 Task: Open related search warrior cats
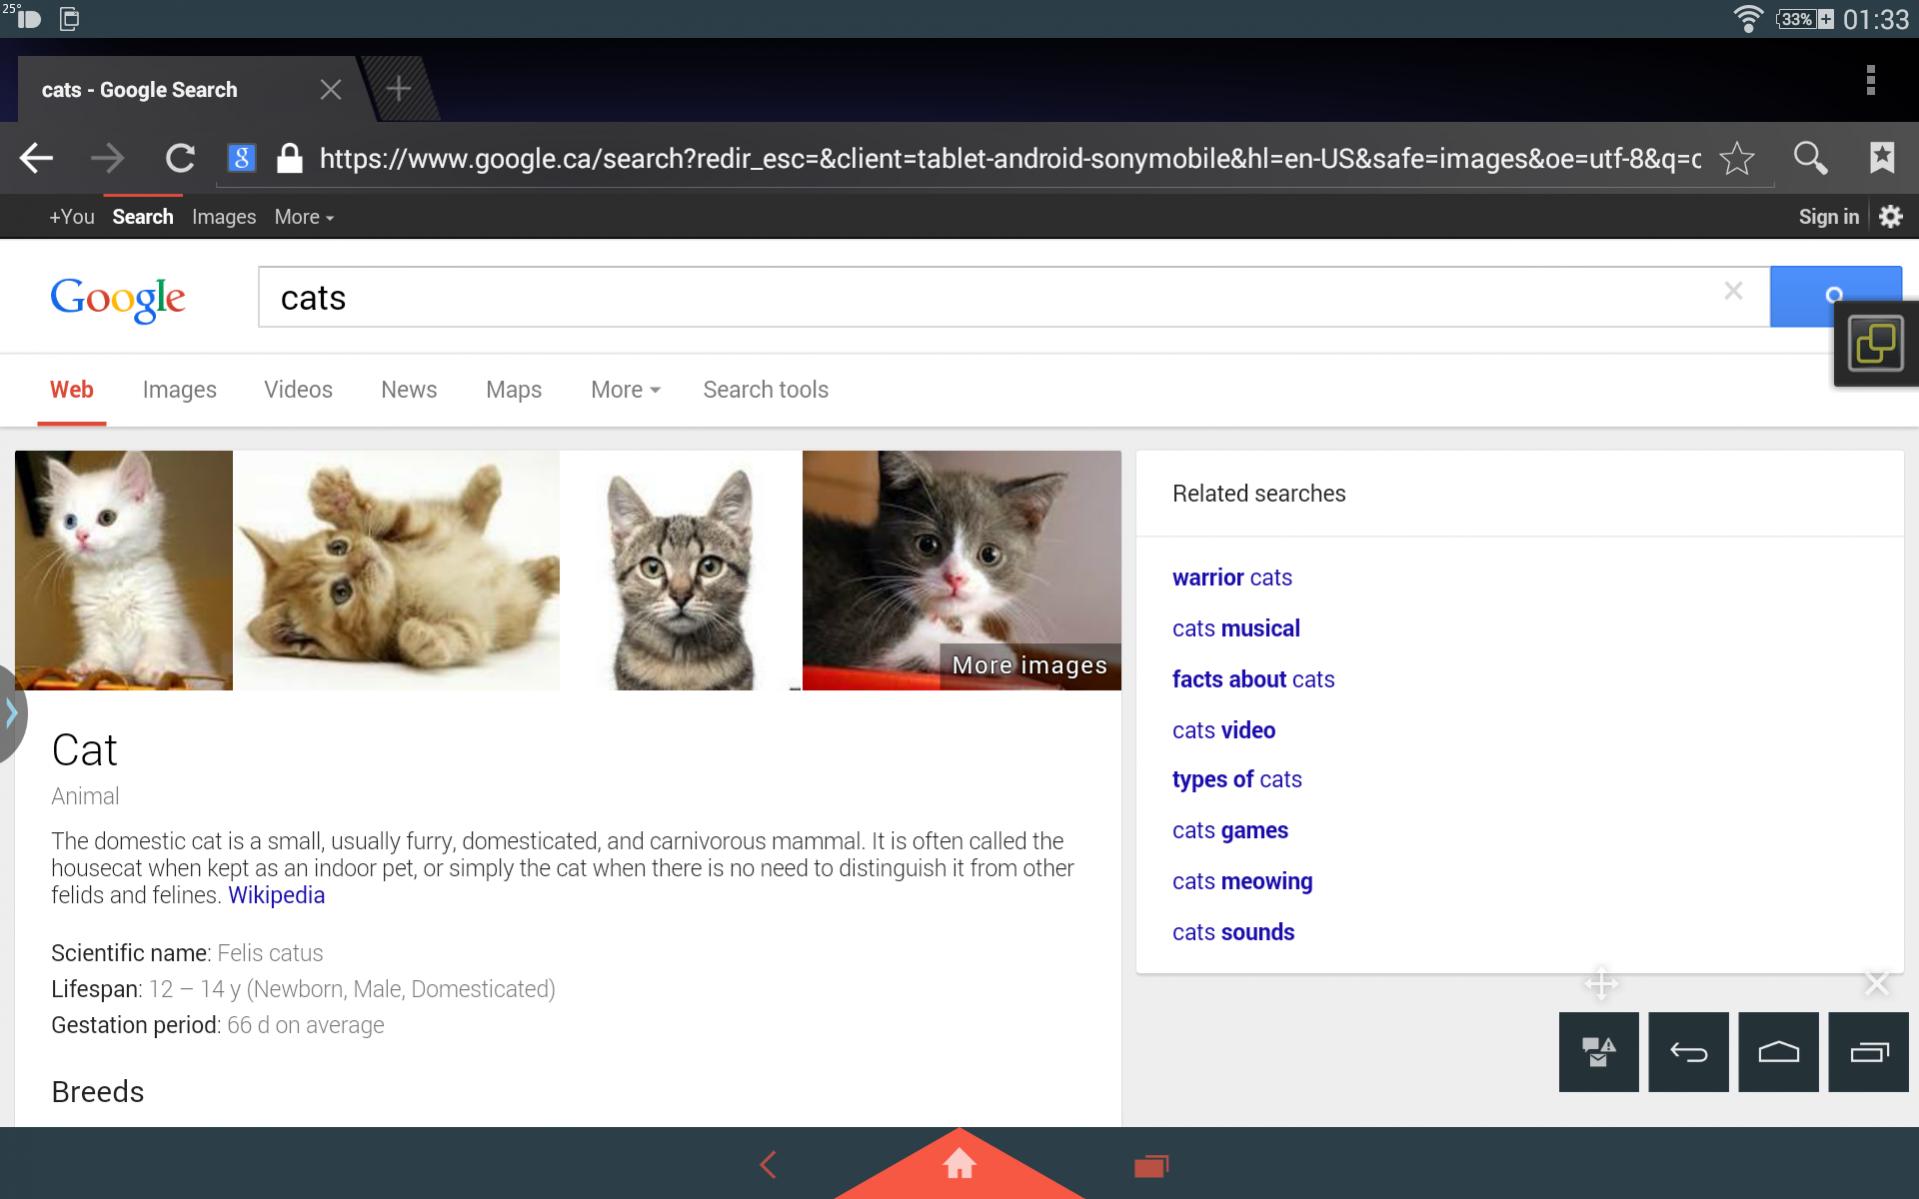[1232, 578]
